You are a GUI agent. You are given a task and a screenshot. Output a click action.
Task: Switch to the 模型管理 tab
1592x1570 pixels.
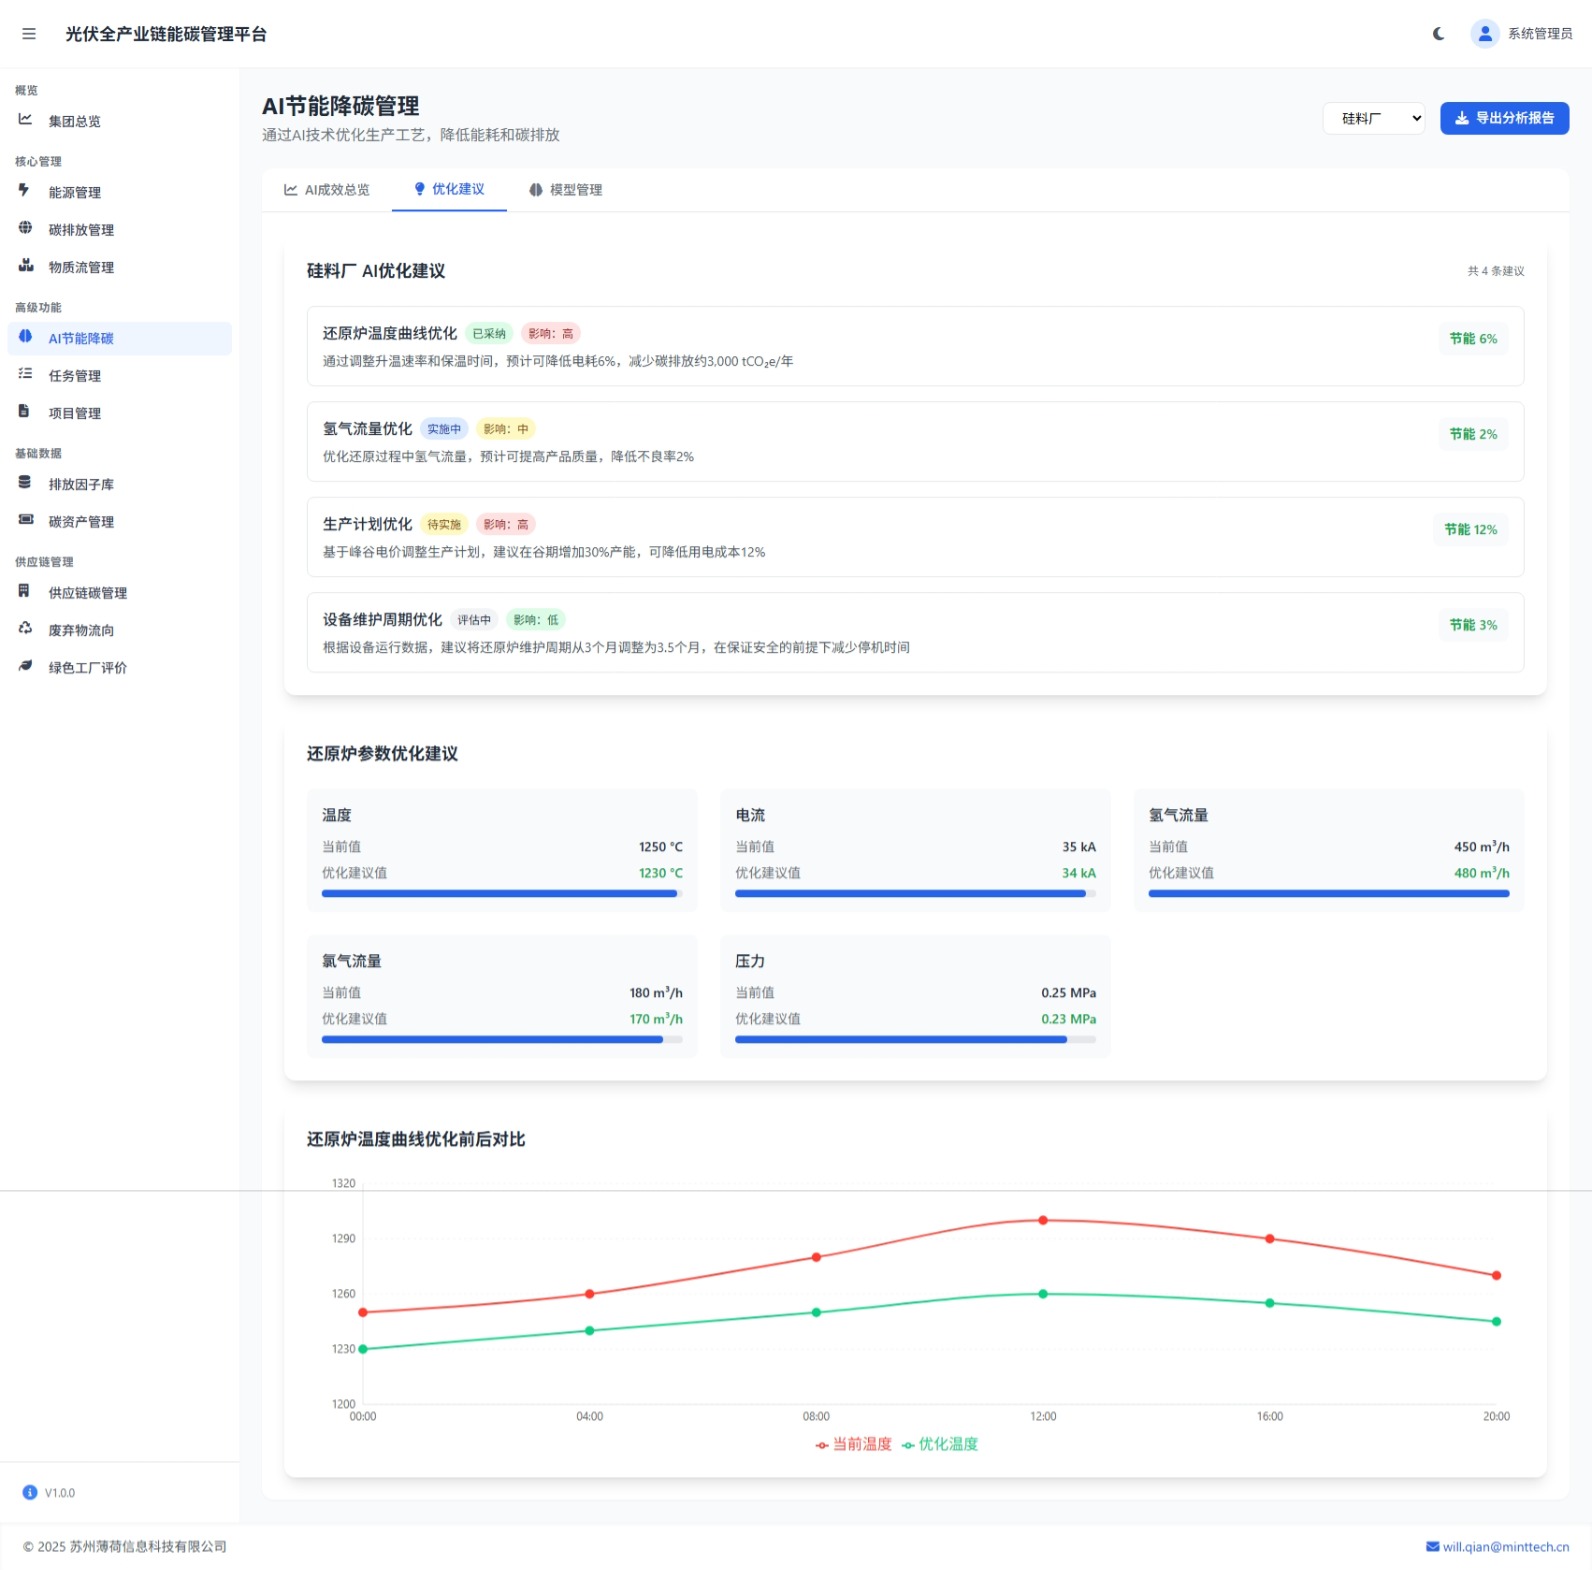[x=565, y=190]
